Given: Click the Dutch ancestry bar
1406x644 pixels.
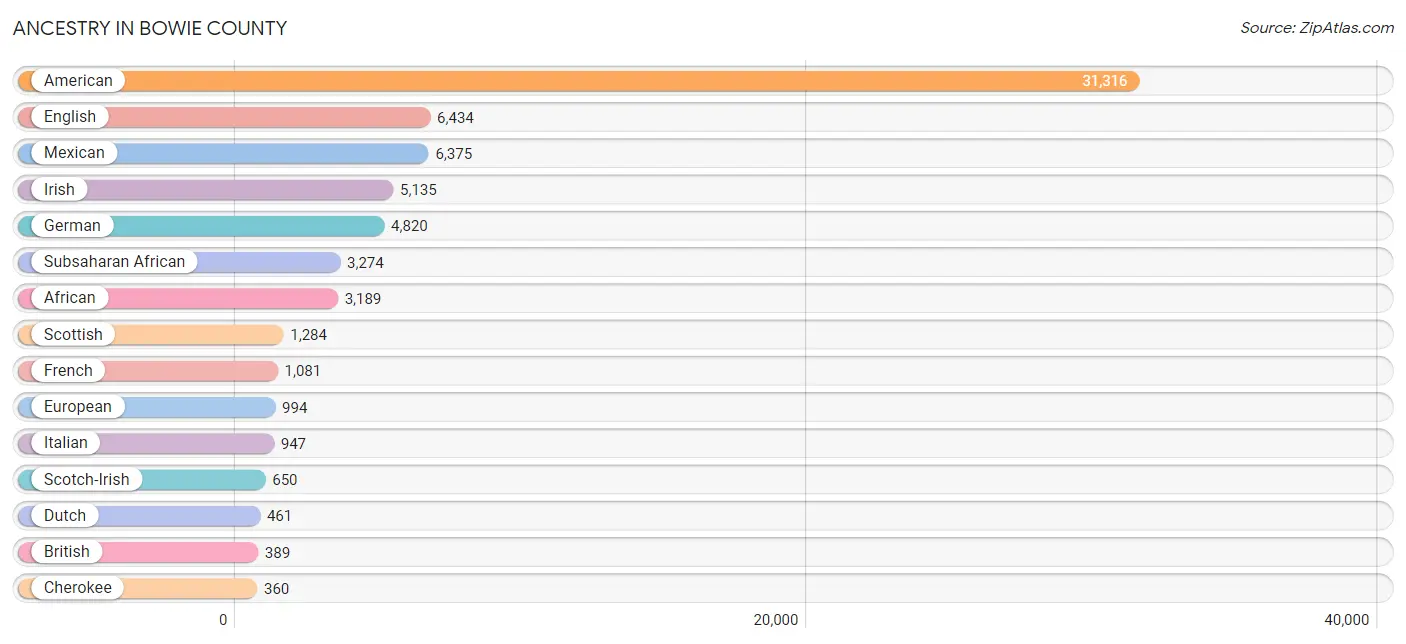Looking at the screenshot, I should click(139, 516).
